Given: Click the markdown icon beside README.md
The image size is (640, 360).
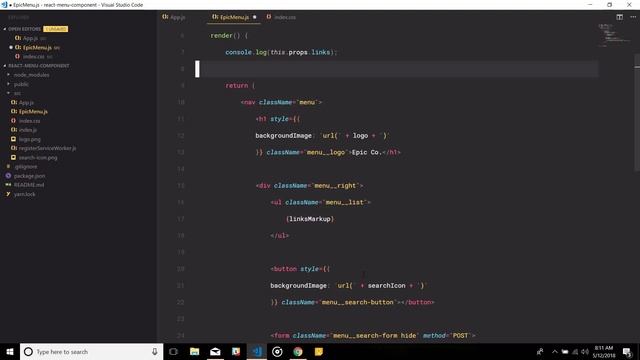Looking at the screenshot, I should pyautogui.click(x=9, y=185).
